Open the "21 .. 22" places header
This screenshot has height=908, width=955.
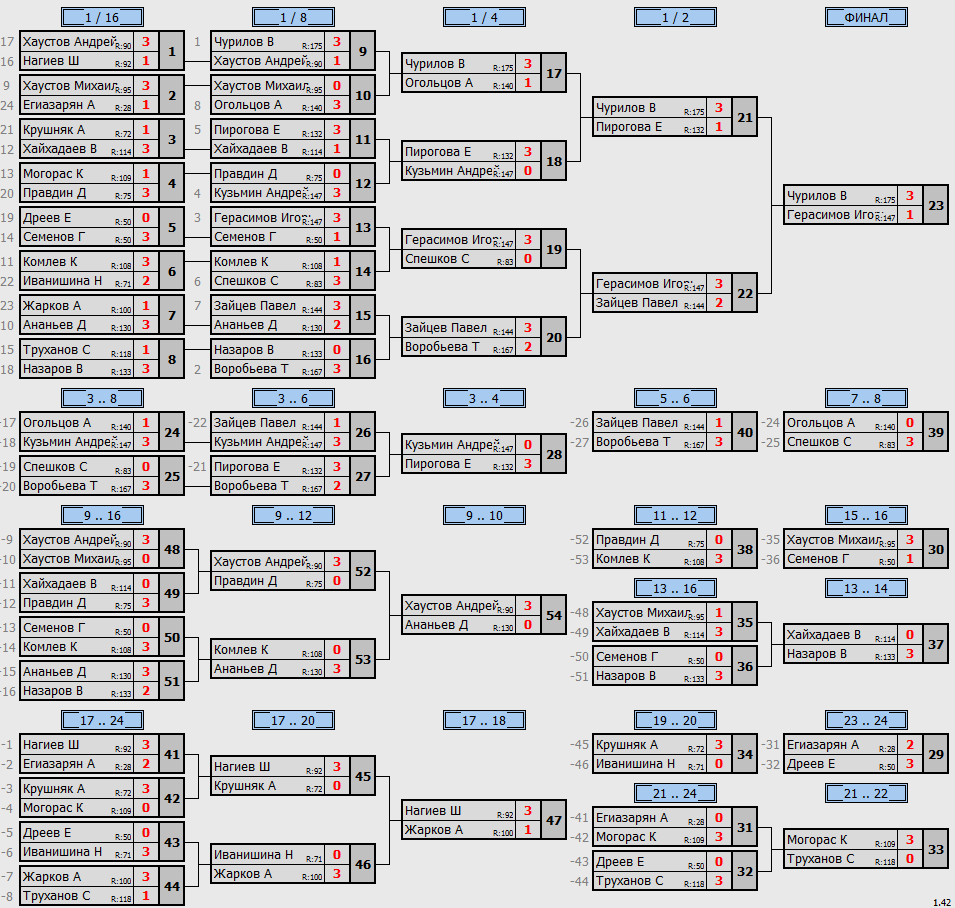point(866,794)
